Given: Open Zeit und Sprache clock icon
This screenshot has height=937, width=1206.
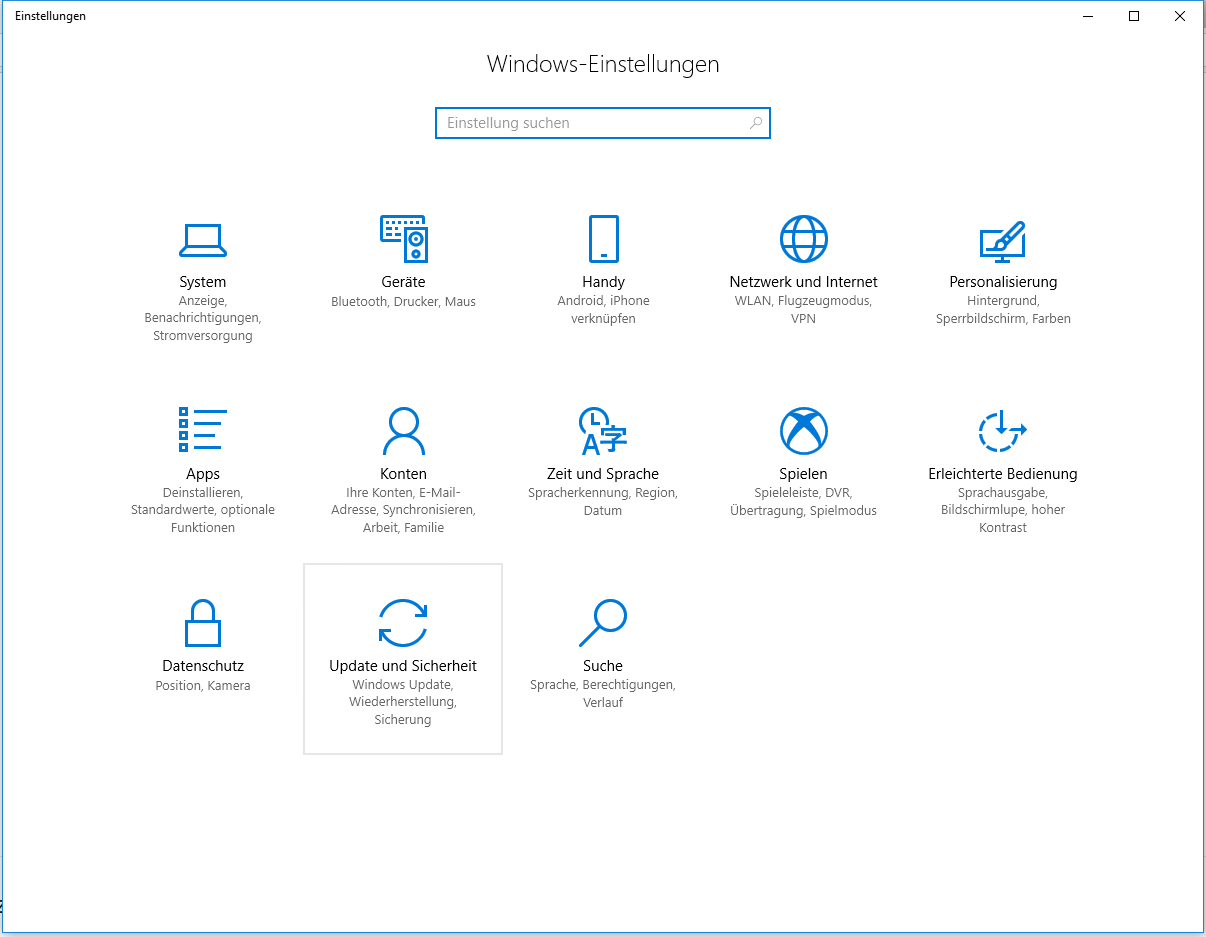Looking at the screenshot, I should coord(603,431).
